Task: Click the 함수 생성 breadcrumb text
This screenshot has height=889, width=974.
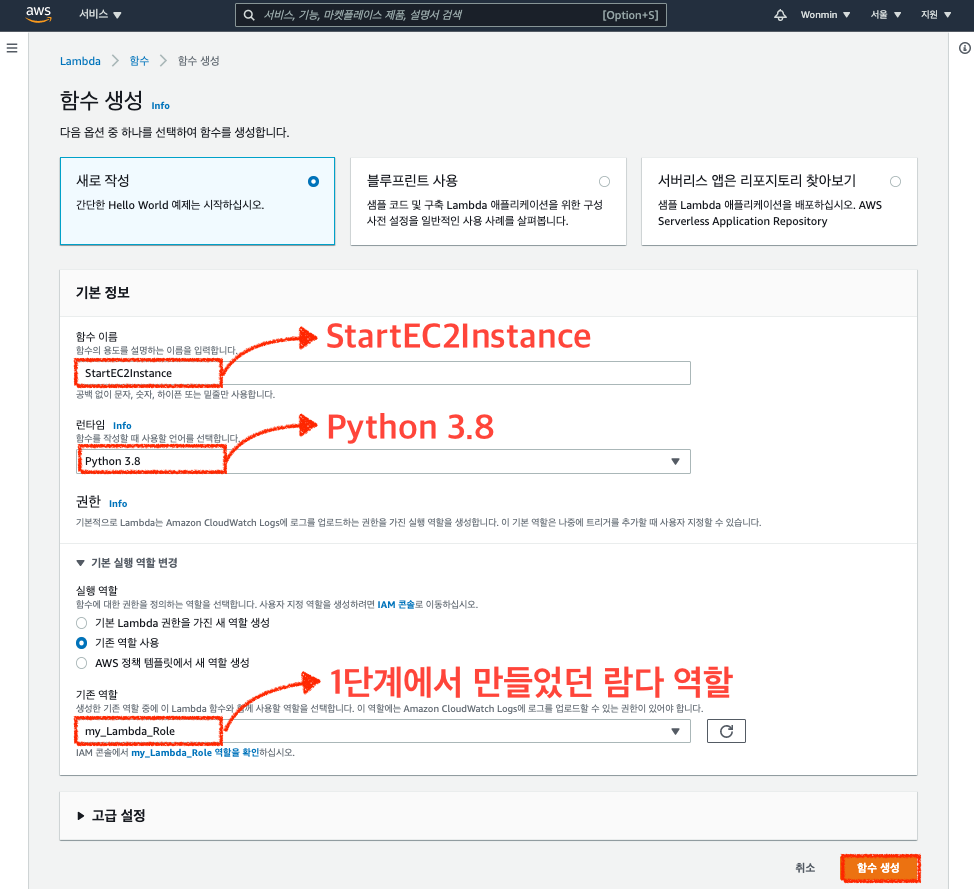Action: point(199,61)
